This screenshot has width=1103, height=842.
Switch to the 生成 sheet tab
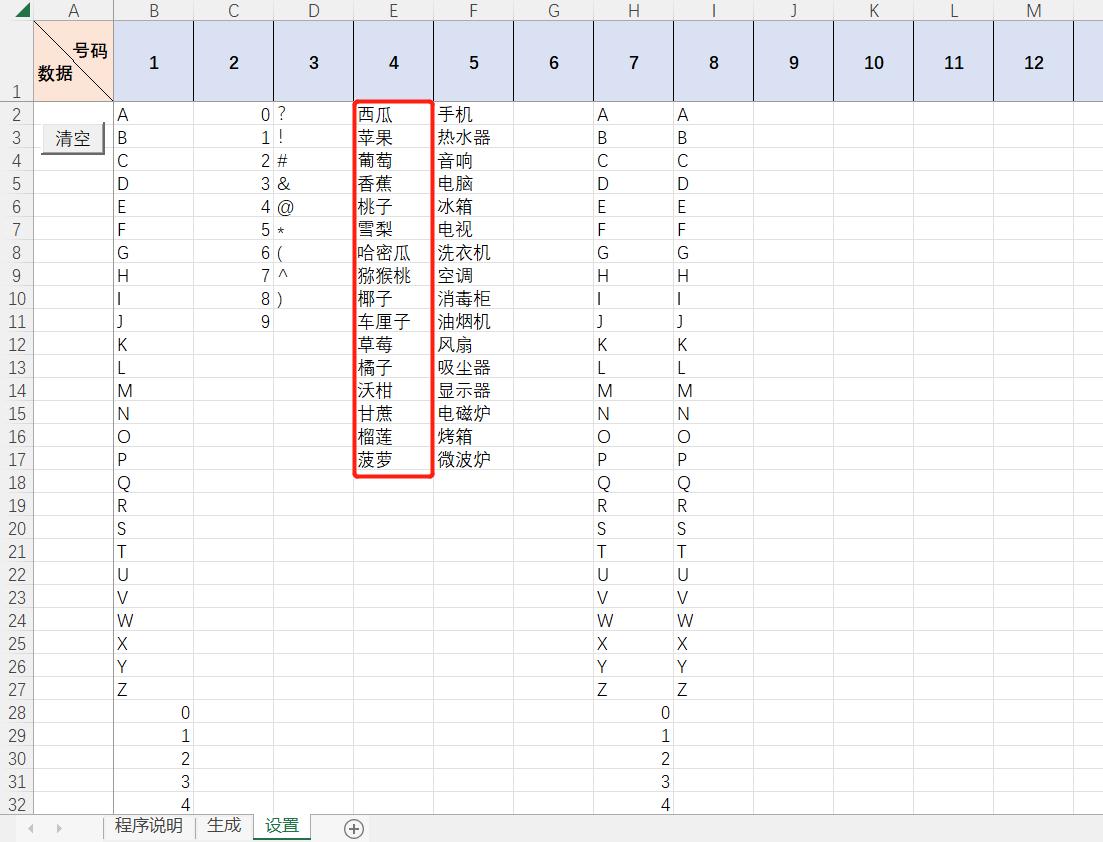(222, 827)
